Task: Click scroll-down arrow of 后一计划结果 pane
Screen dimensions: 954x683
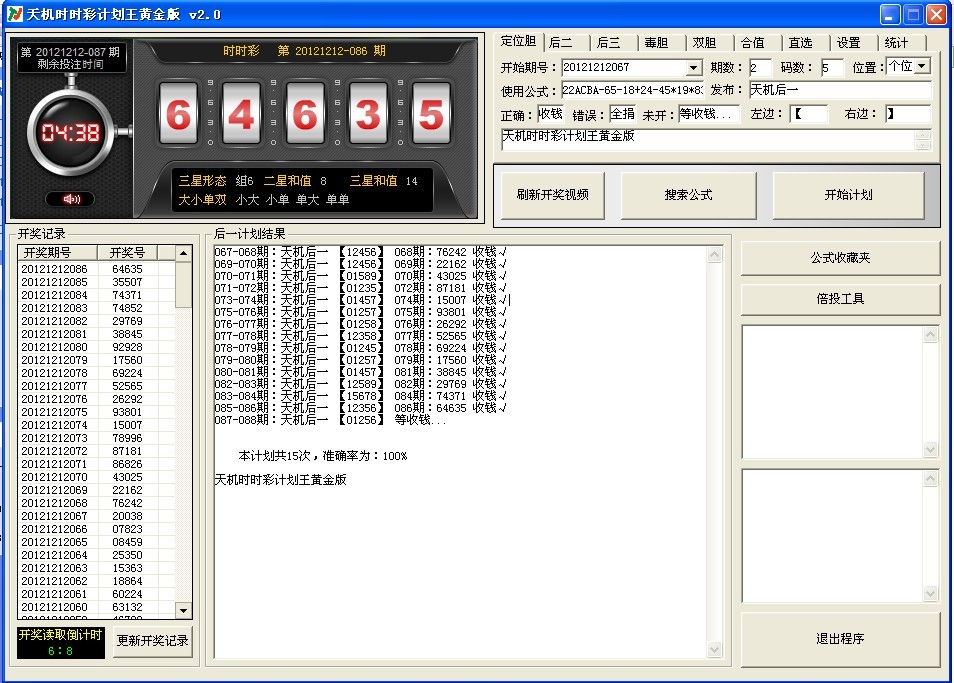Action: (x=715, y=650)
